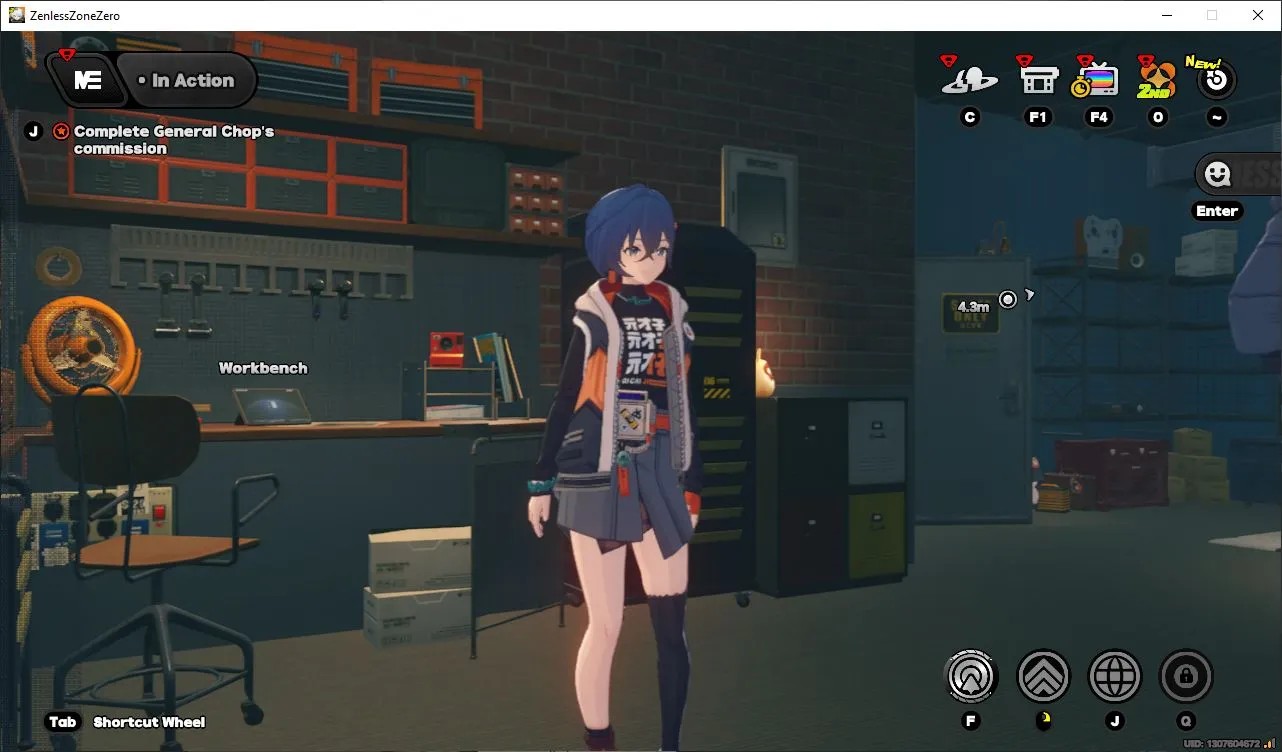Click the F key hint
The width and height of the screenshot is (1282, 752).
point(971,721)
